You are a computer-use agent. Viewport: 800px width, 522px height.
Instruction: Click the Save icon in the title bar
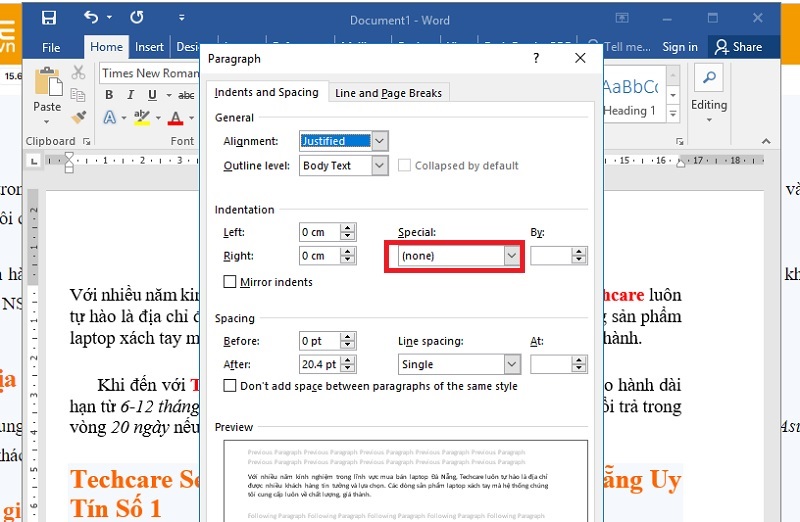click(x=49, y=18)
